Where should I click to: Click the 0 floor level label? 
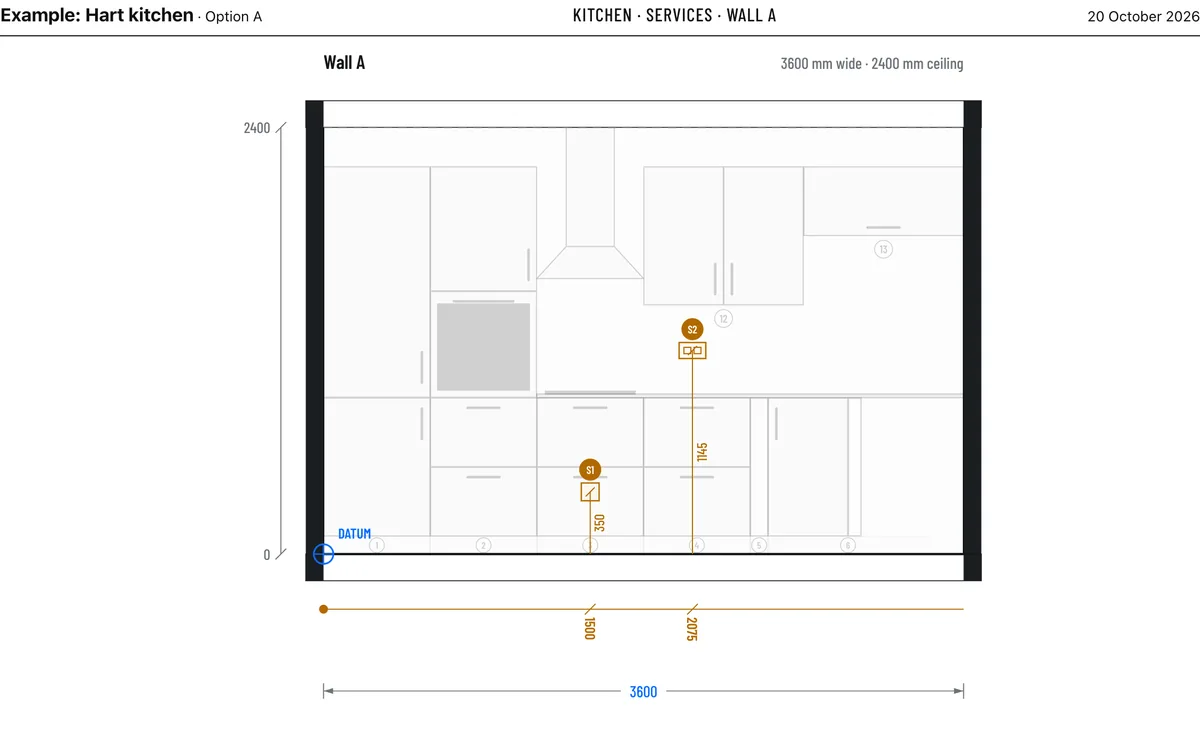coord(267,554)
